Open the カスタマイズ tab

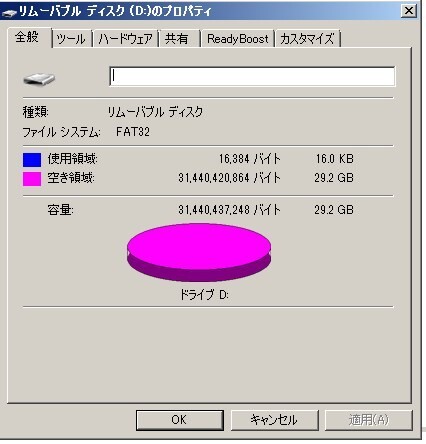307,39
